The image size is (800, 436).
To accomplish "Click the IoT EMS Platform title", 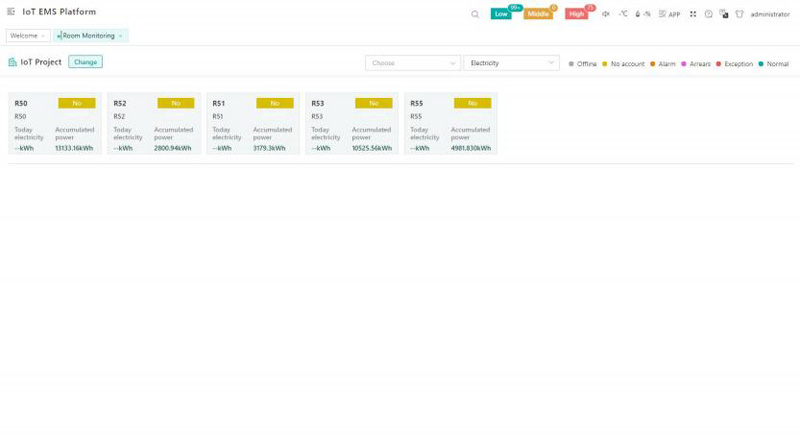I will pos(59,12).
